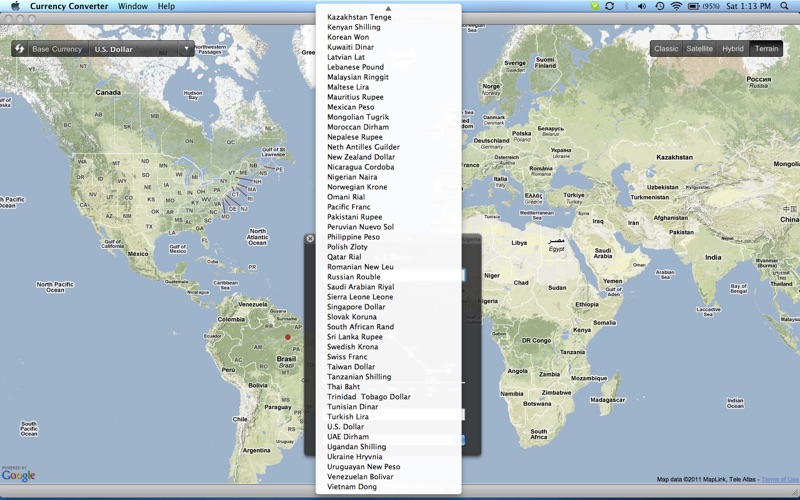This screenshot has height=500, width=800.
Task: Open the Base Currency U.S. Dollar dropdown
Action: coord(141,49)
